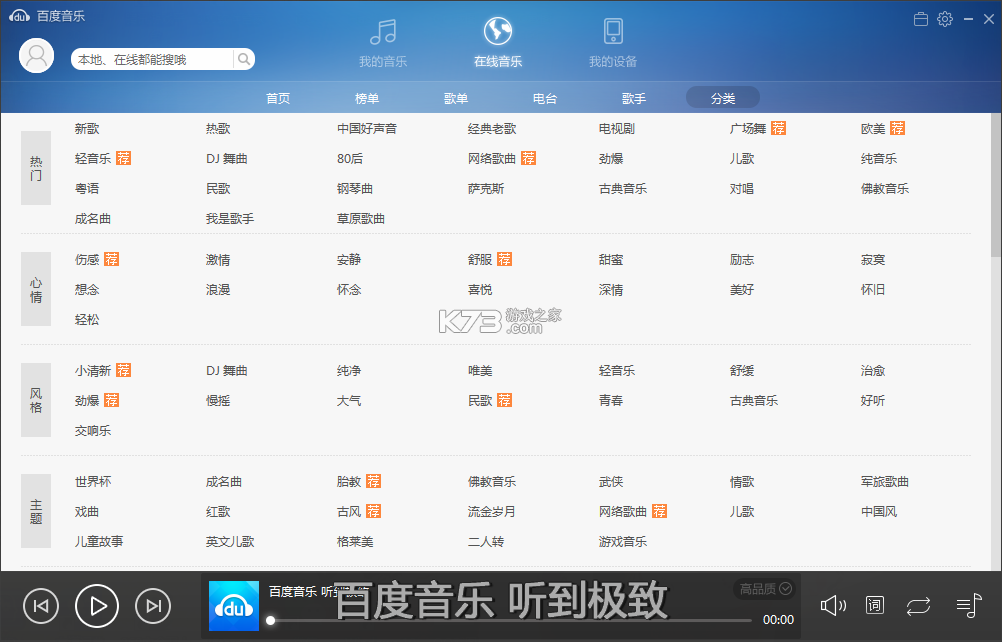The height and width of the screenshot is (642, 1002).
Task: Click the vertical scrollbar
Action: point(996,185)
